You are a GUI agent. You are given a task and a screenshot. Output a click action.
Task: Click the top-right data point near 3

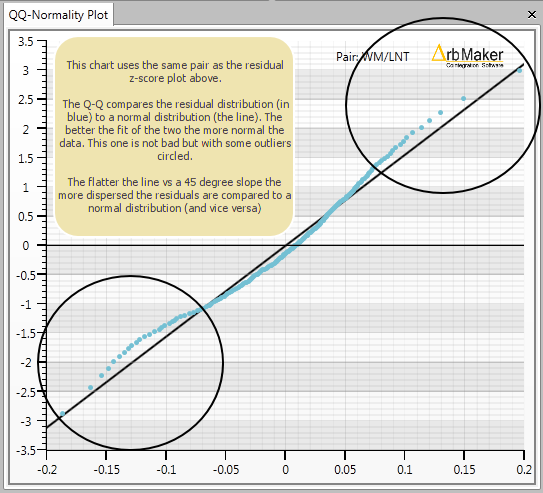(x=519, y=71)
